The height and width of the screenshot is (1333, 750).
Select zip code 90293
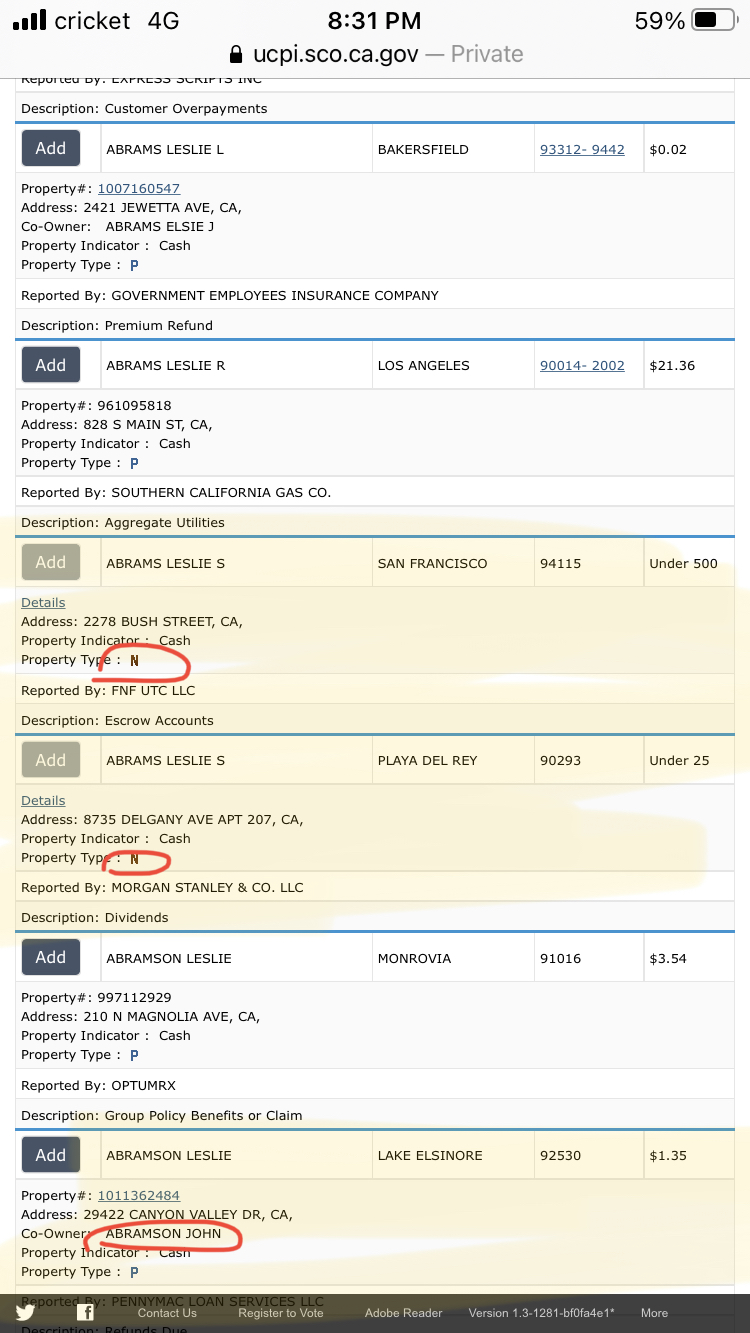(560, 760)
